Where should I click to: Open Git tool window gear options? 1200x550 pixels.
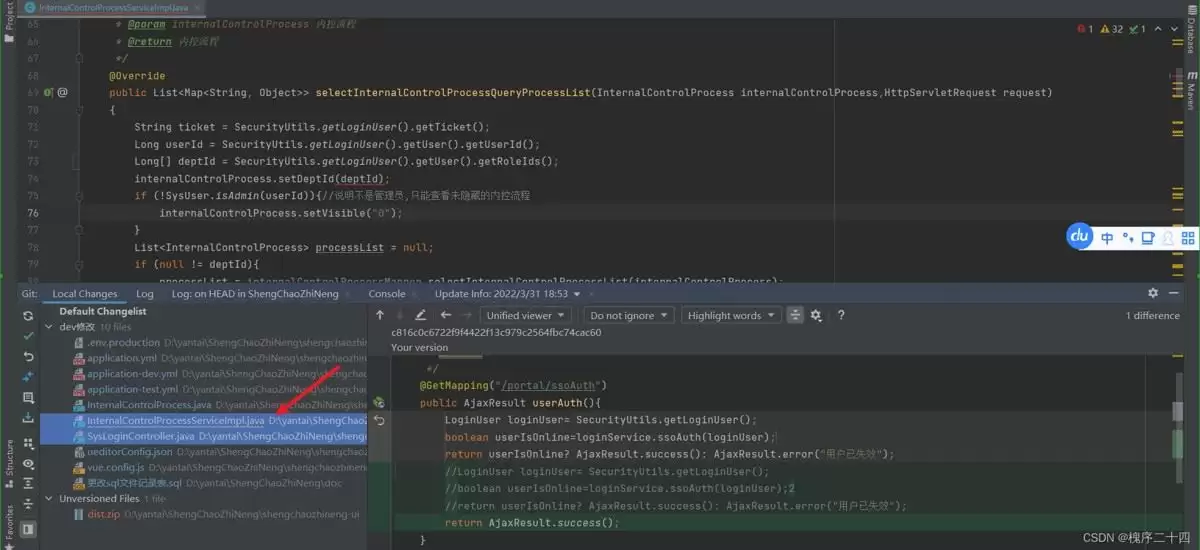pyautogui.click(x=1153, y=294)
